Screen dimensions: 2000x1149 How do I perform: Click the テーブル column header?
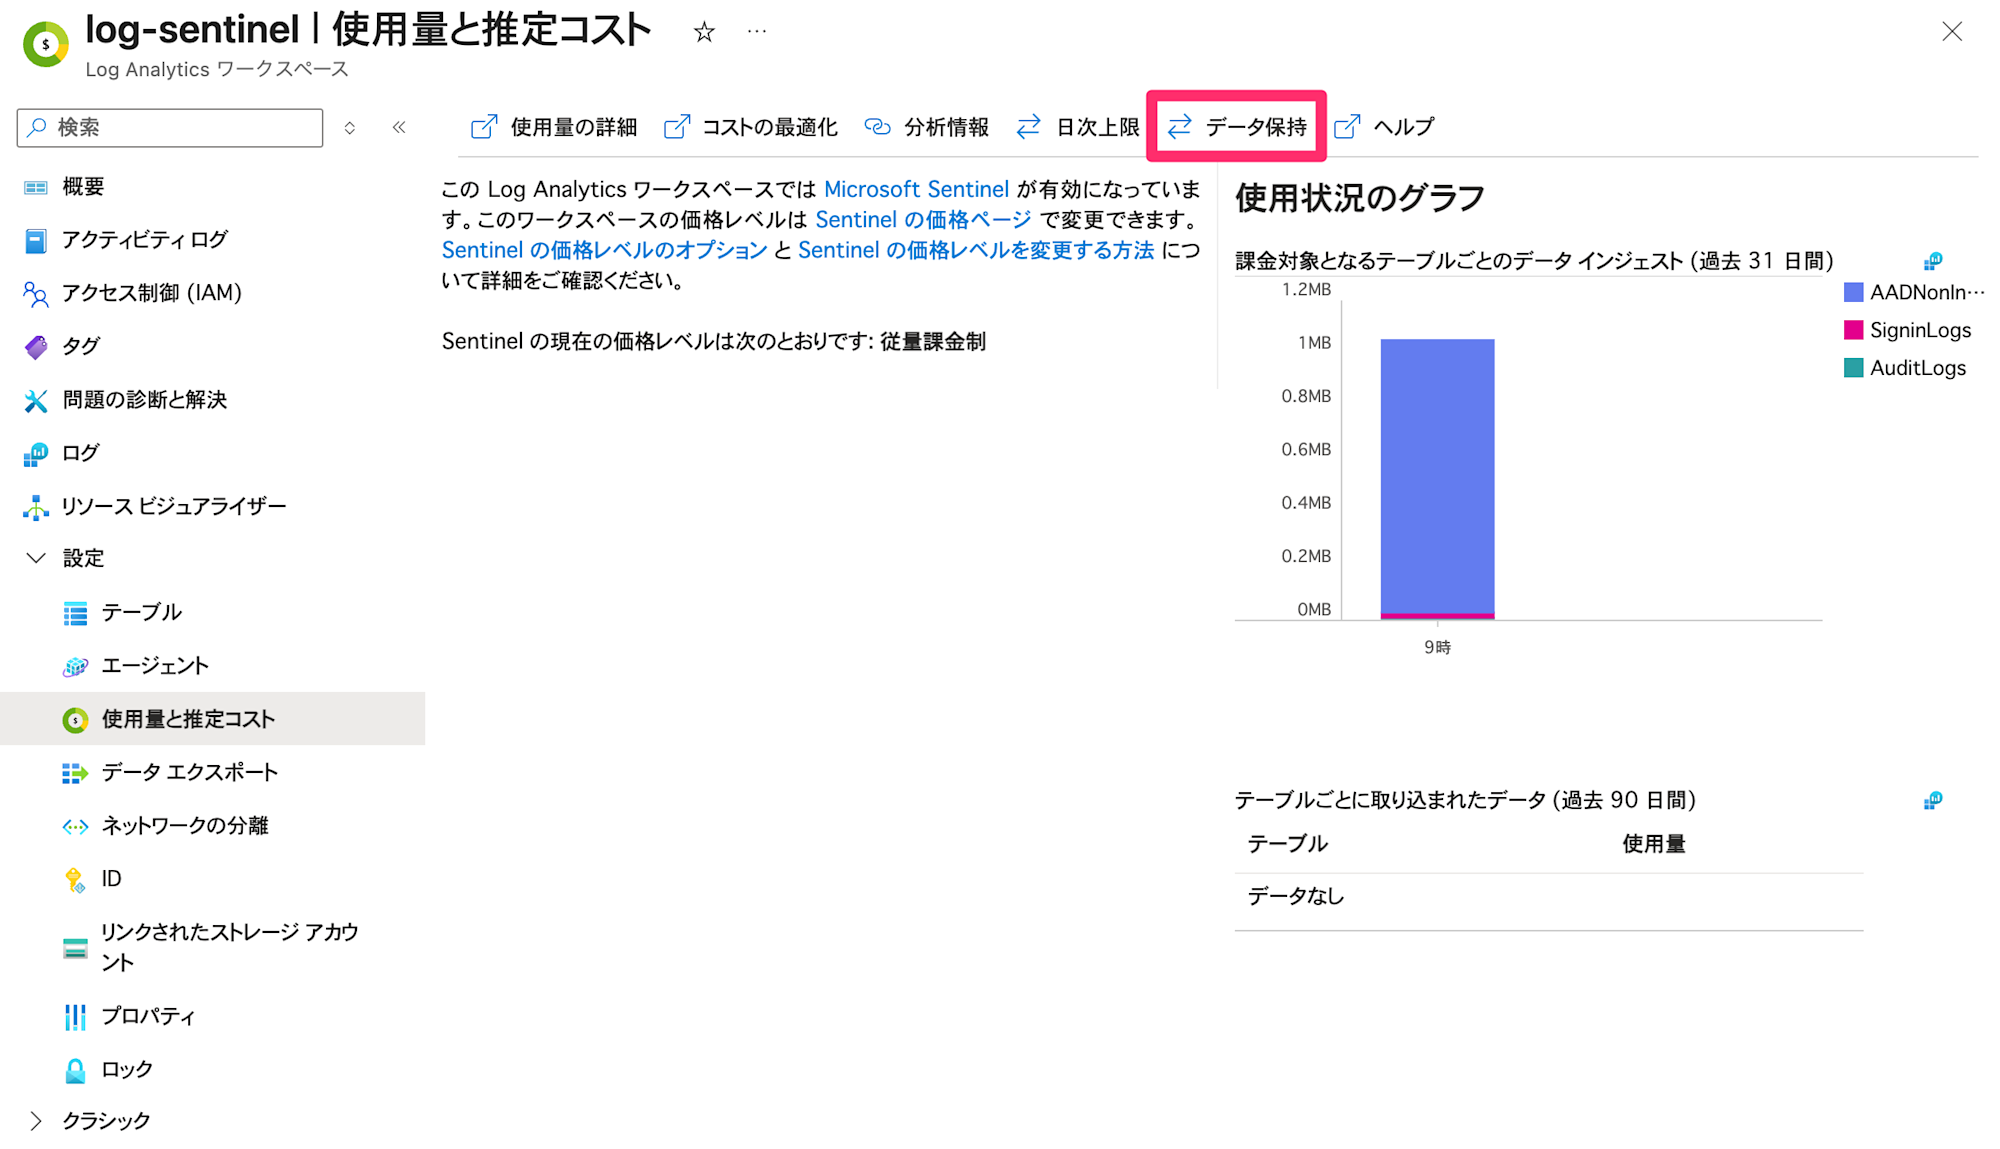point(1287,844)
